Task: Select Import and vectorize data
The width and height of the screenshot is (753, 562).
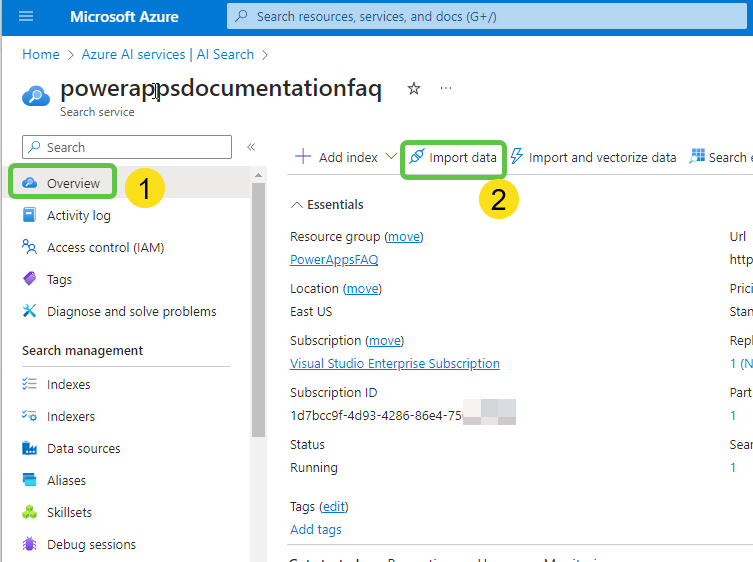Action: click(593, 157)
